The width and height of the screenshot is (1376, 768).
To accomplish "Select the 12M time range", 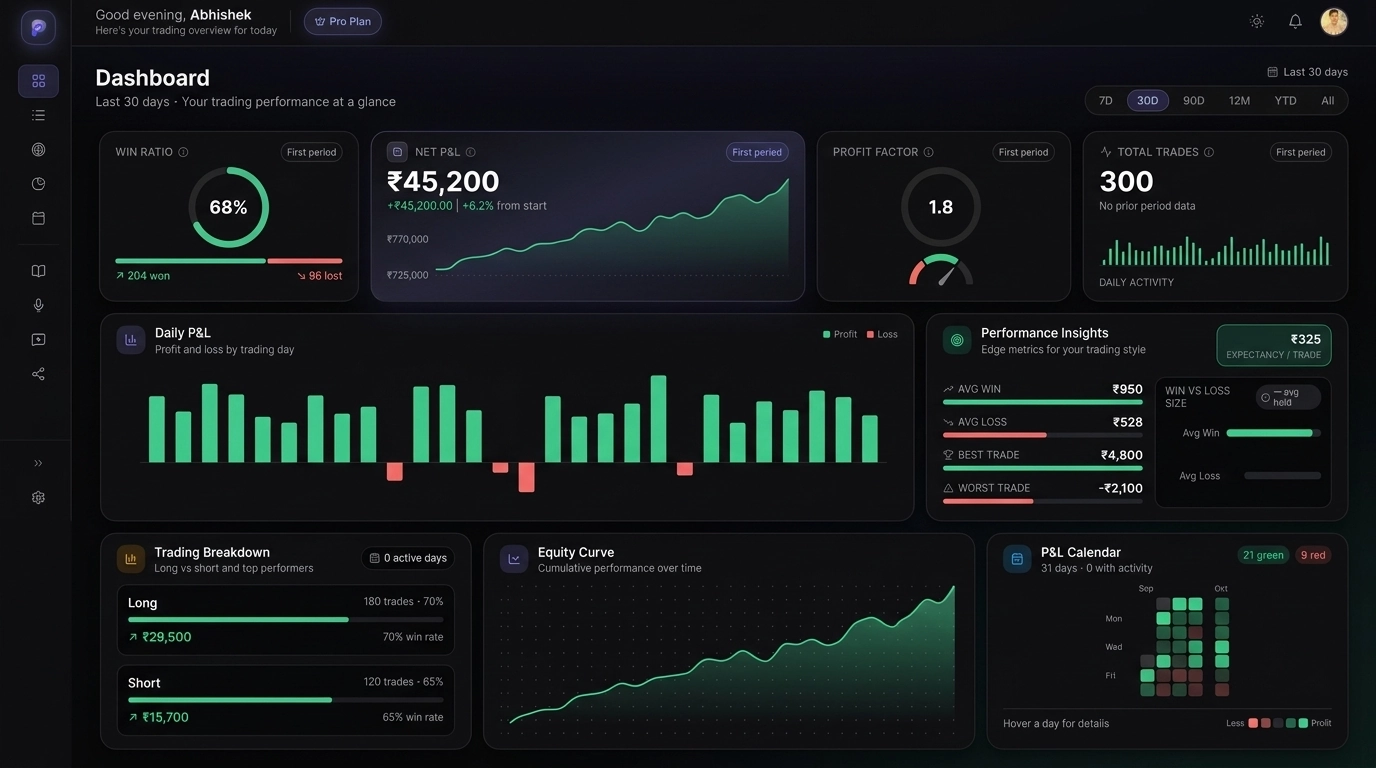I will (x=1239, y=100).
